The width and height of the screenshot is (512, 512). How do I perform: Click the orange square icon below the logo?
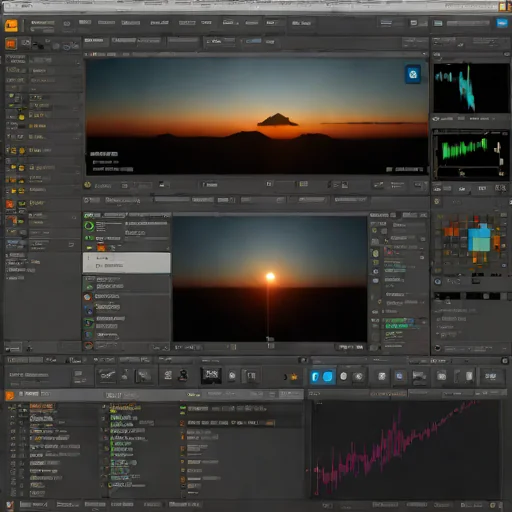pos(11,44)
